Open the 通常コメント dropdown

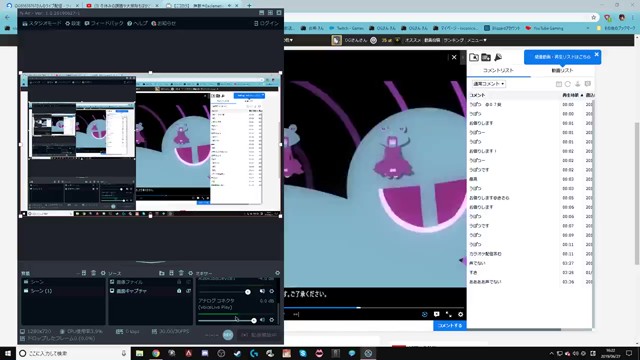pos(489,84)
